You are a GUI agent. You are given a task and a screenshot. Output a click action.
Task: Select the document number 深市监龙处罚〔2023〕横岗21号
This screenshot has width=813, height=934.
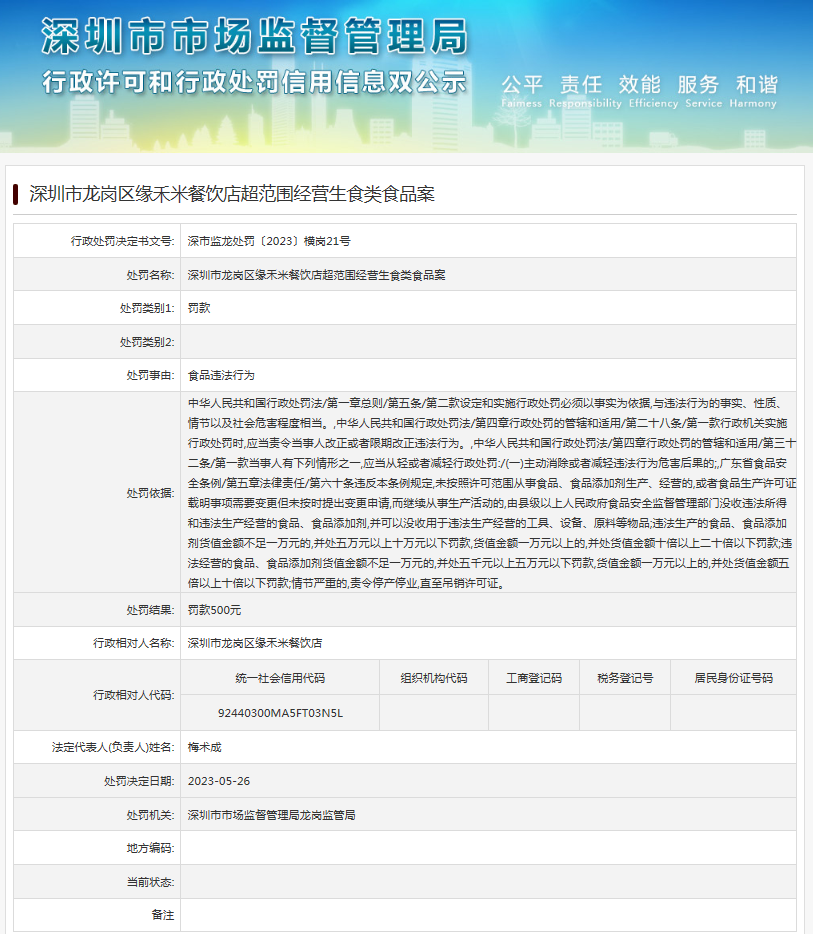[269, 241]
